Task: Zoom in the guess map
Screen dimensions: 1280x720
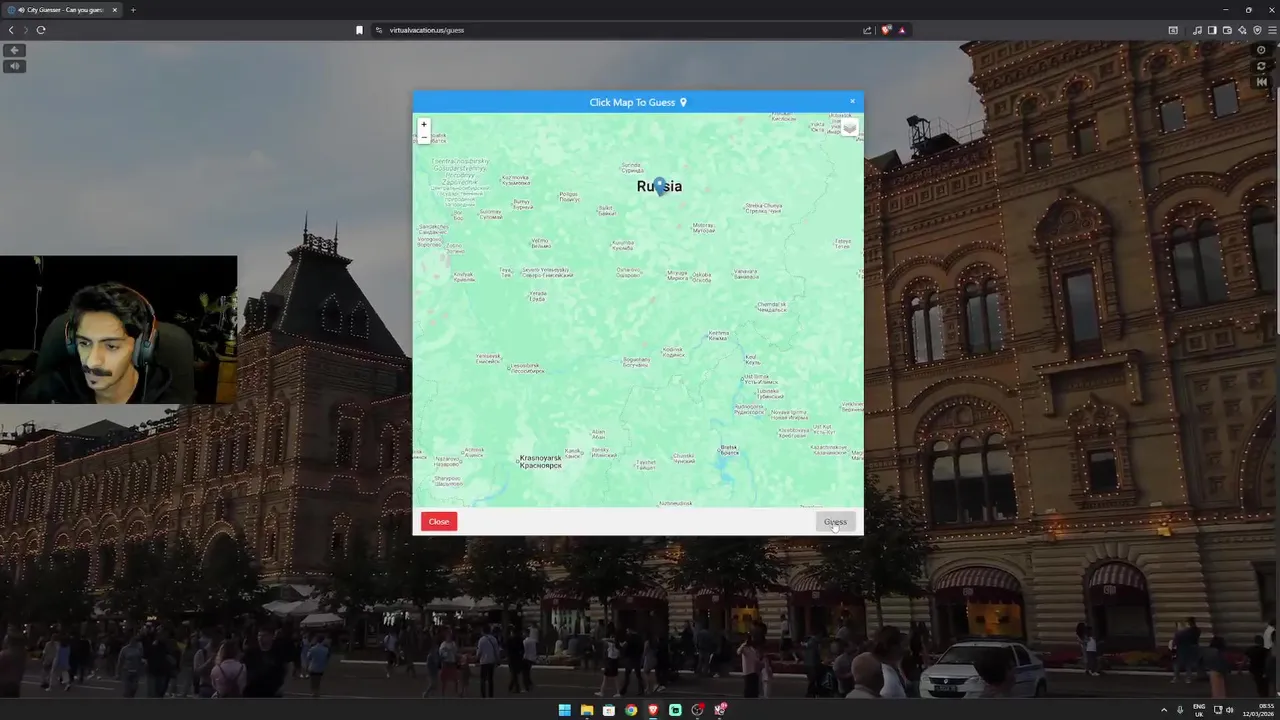Action: pos(424,125)
